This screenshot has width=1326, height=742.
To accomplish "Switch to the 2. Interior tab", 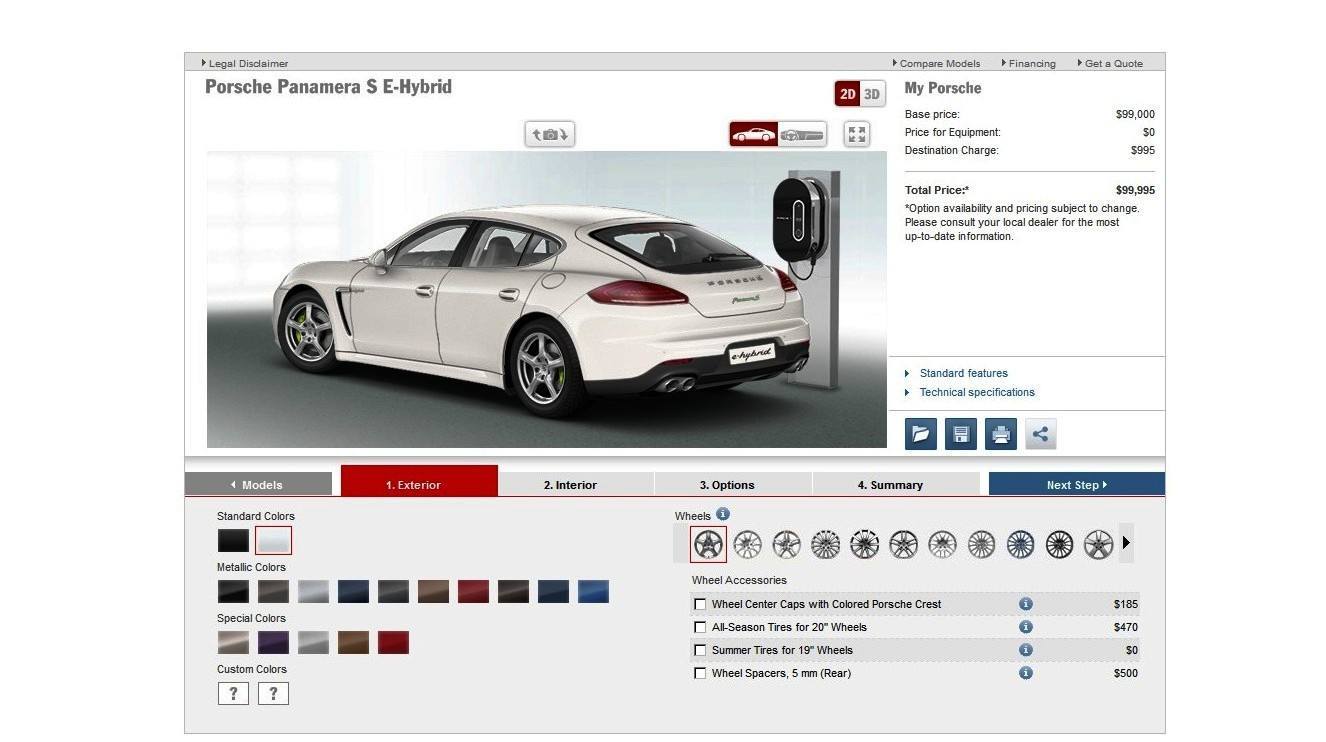I will [575, 484].
